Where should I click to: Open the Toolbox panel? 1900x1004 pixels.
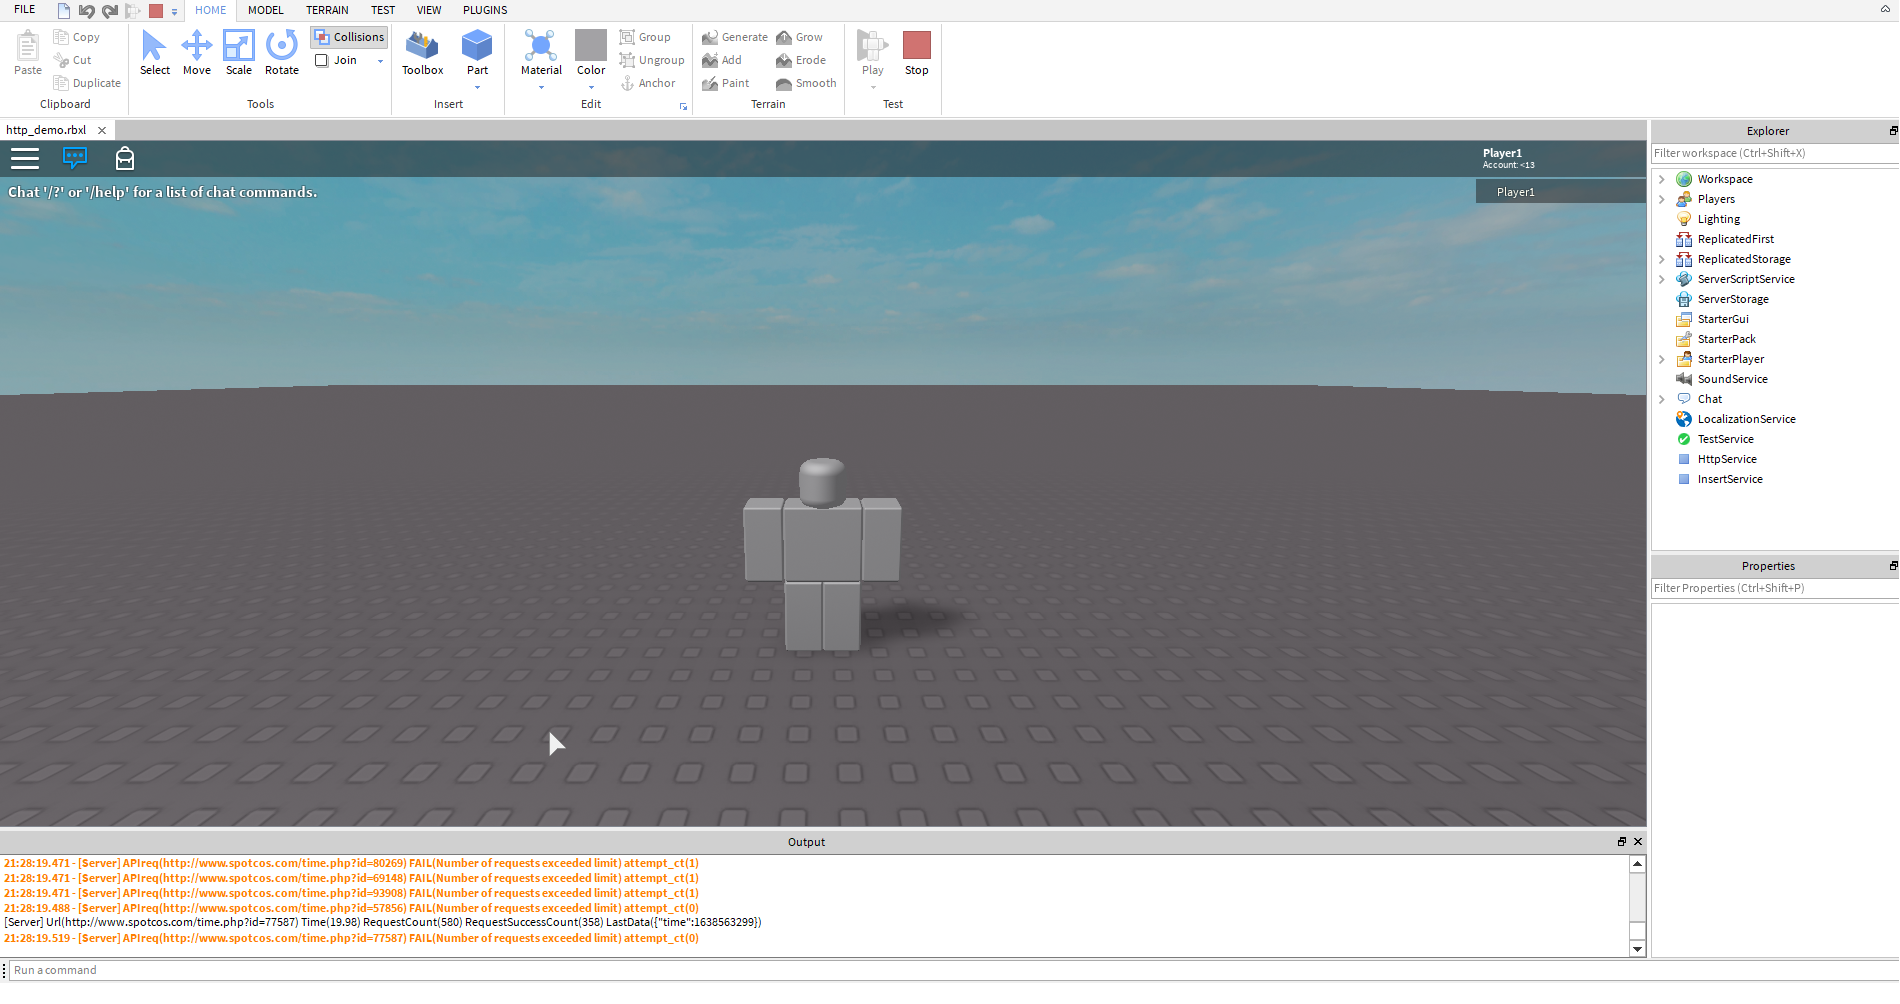tap(422, 53)
